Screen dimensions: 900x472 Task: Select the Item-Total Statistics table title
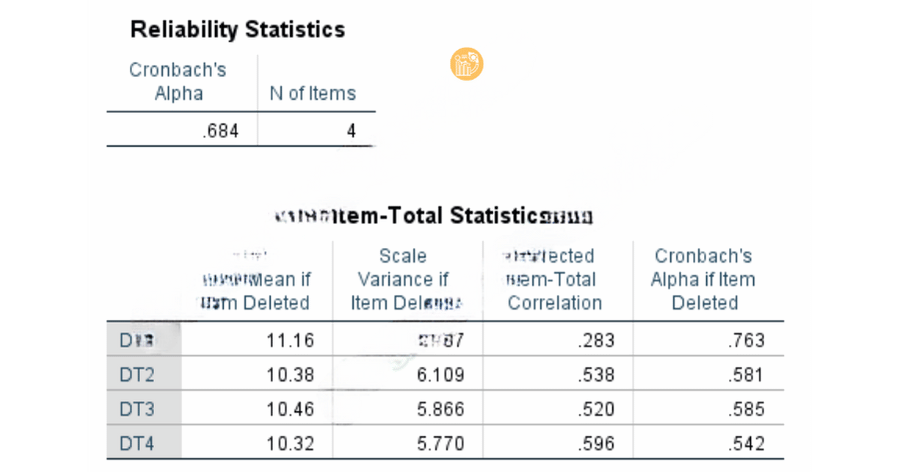tap(434, 216)
